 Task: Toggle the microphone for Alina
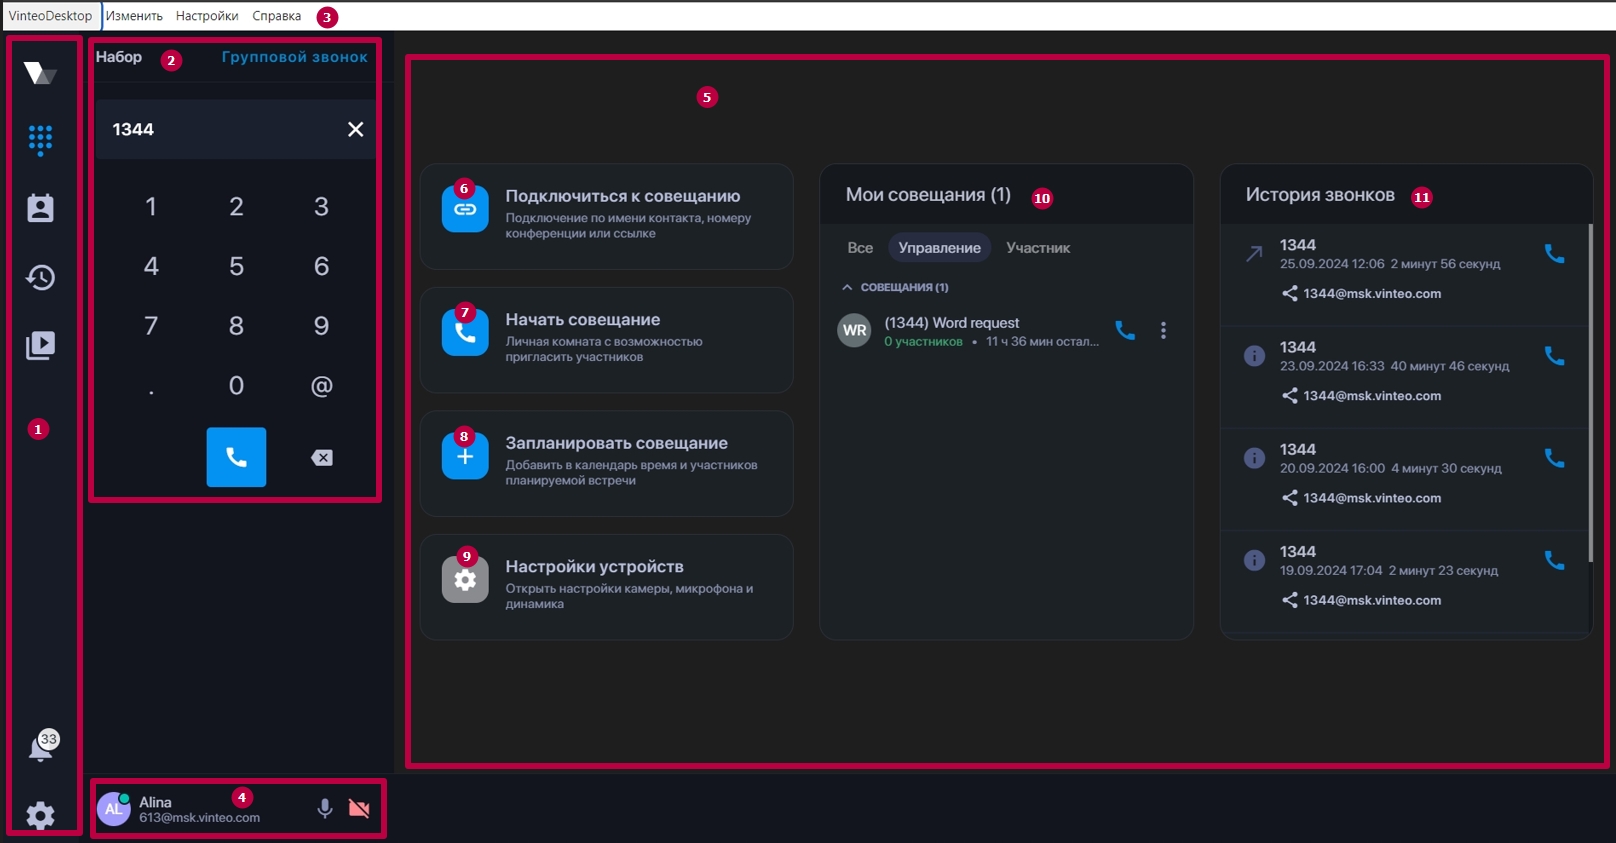[325, 808]
